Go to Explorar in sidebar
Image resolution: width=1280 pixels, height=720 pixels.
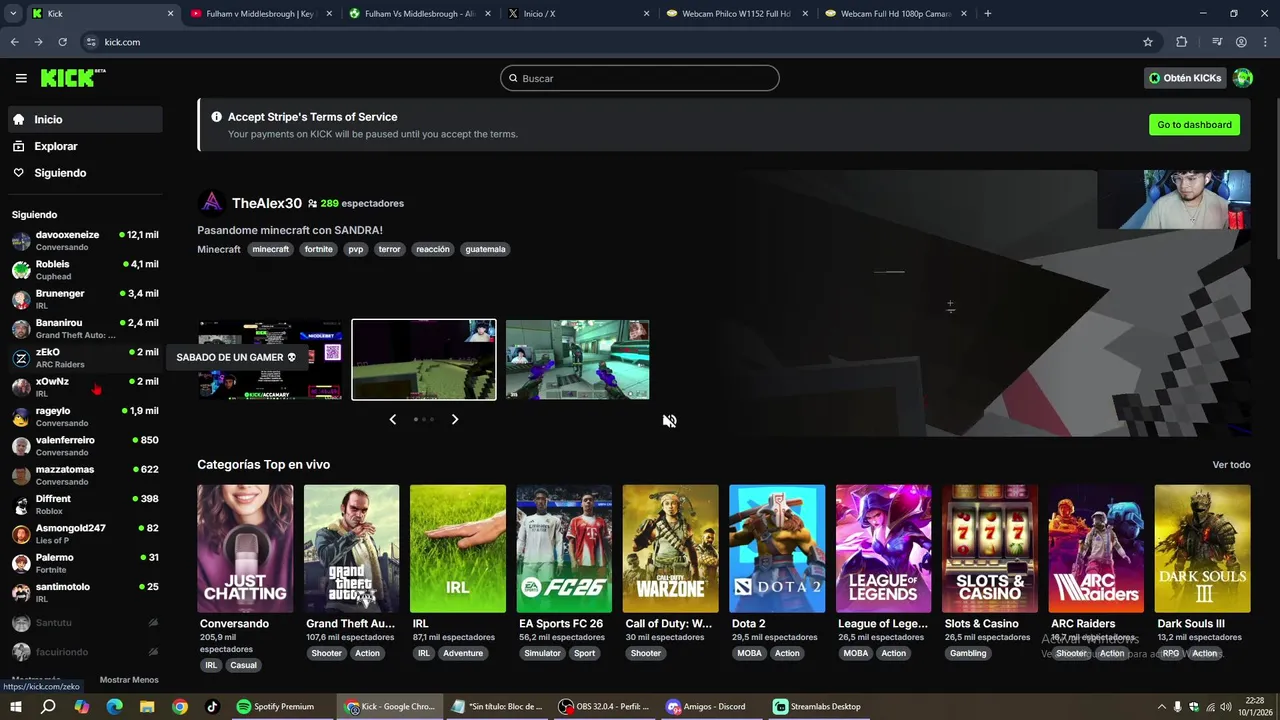coord(85,146)
